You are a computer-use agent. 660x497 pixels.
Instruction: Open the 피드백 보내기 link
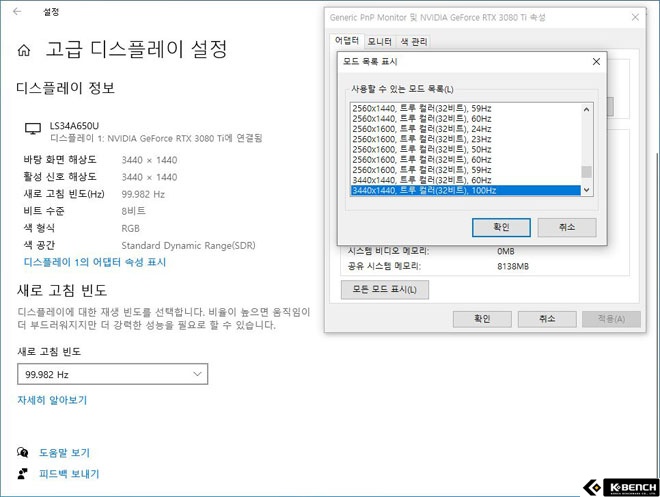click(x=69, y=474)
